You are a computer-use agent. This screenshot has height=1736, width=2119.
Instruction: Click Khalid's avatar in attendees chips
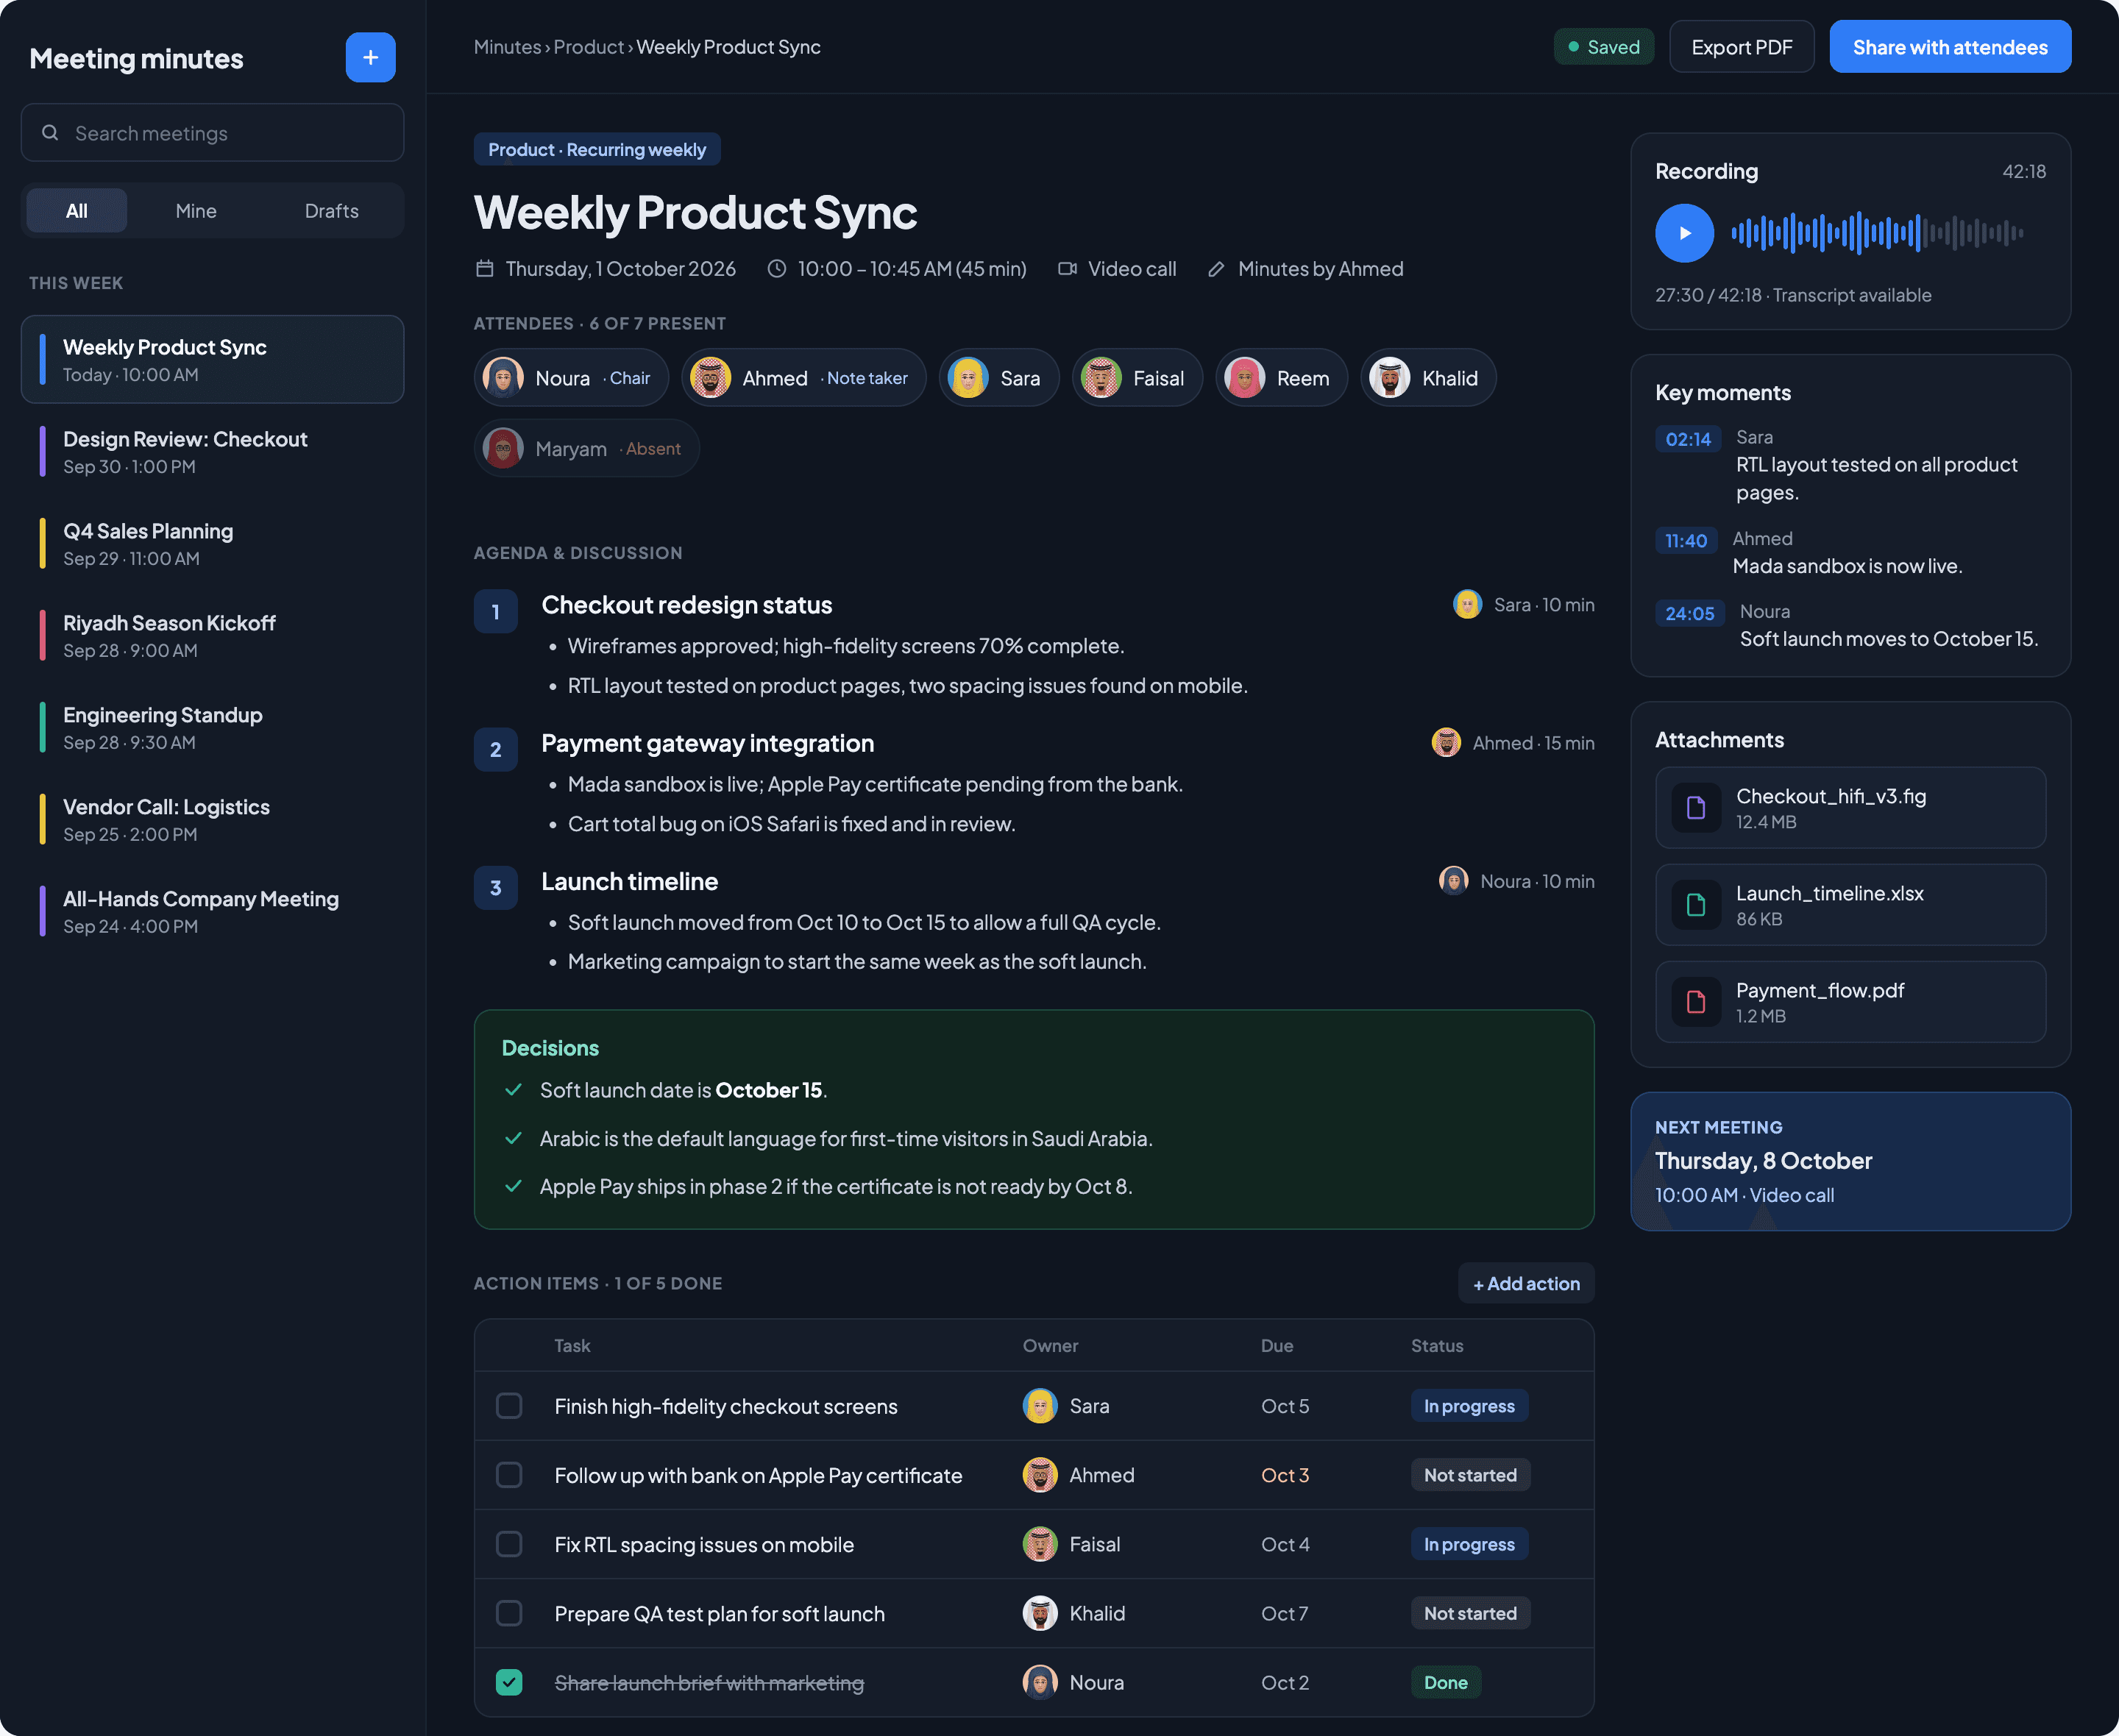1390,378
